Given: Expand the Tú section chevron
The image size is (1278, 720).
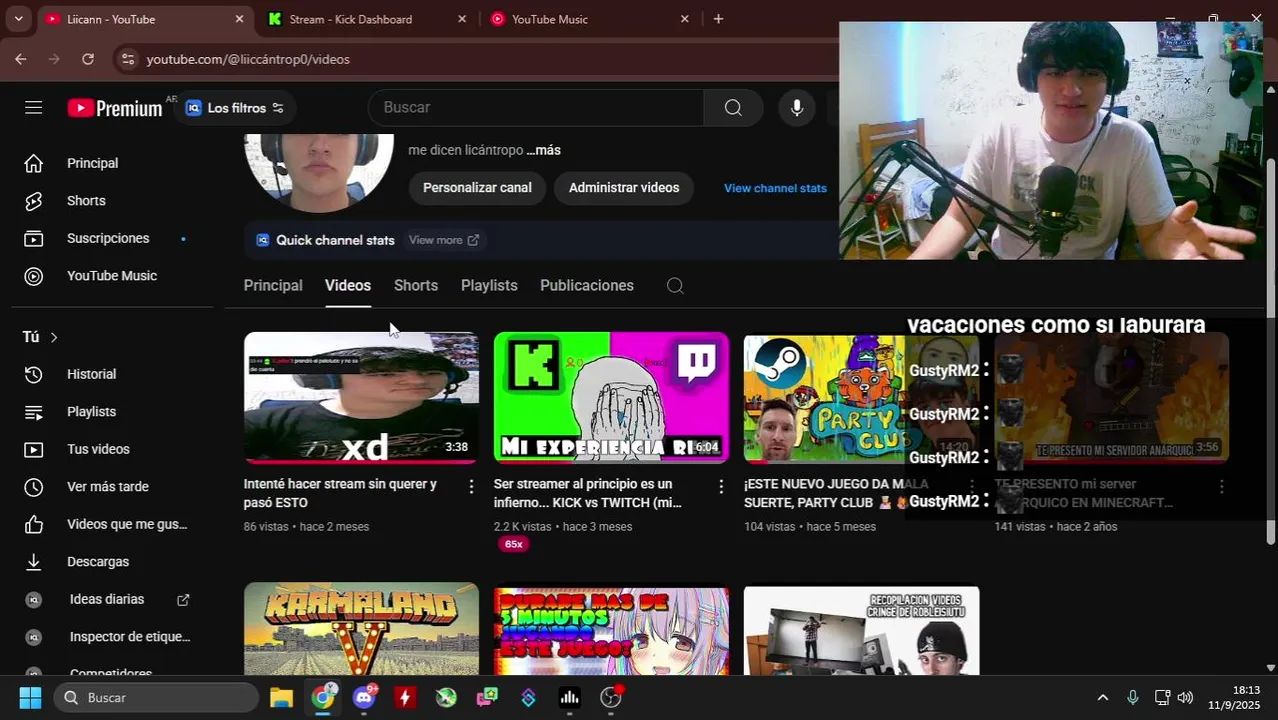Looking at the screenshot, I should click(x=54, y=337).
